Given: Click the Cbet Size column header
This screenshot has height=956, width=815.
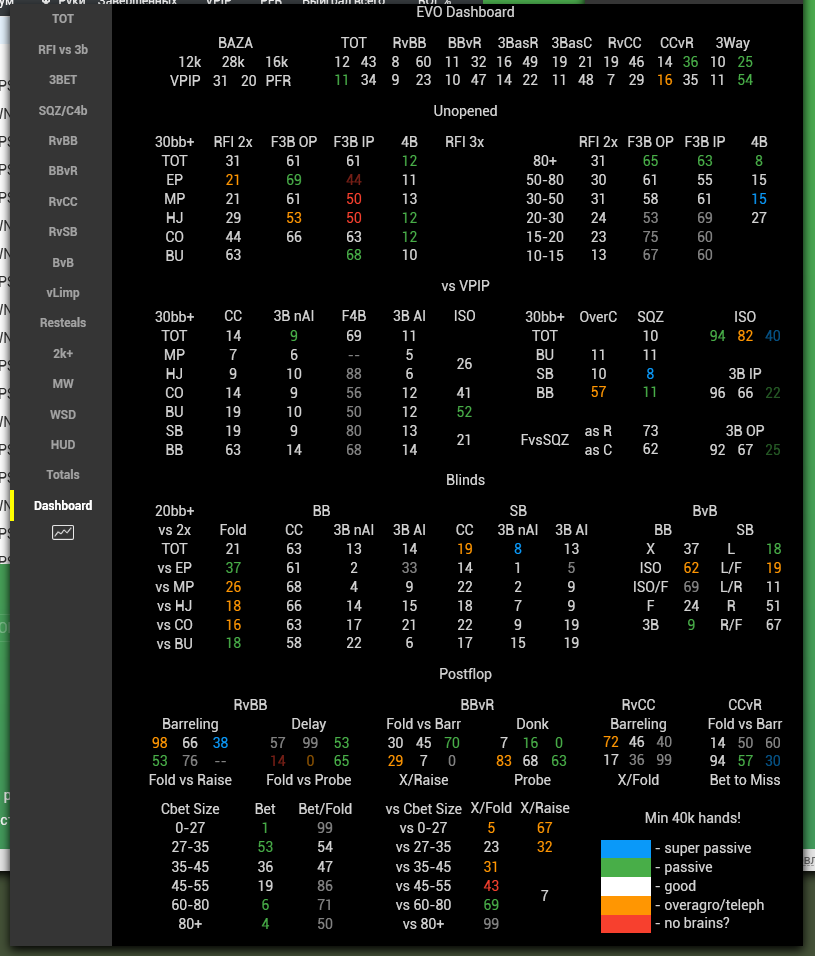Looking at the screenshot, I should [190, 809].
